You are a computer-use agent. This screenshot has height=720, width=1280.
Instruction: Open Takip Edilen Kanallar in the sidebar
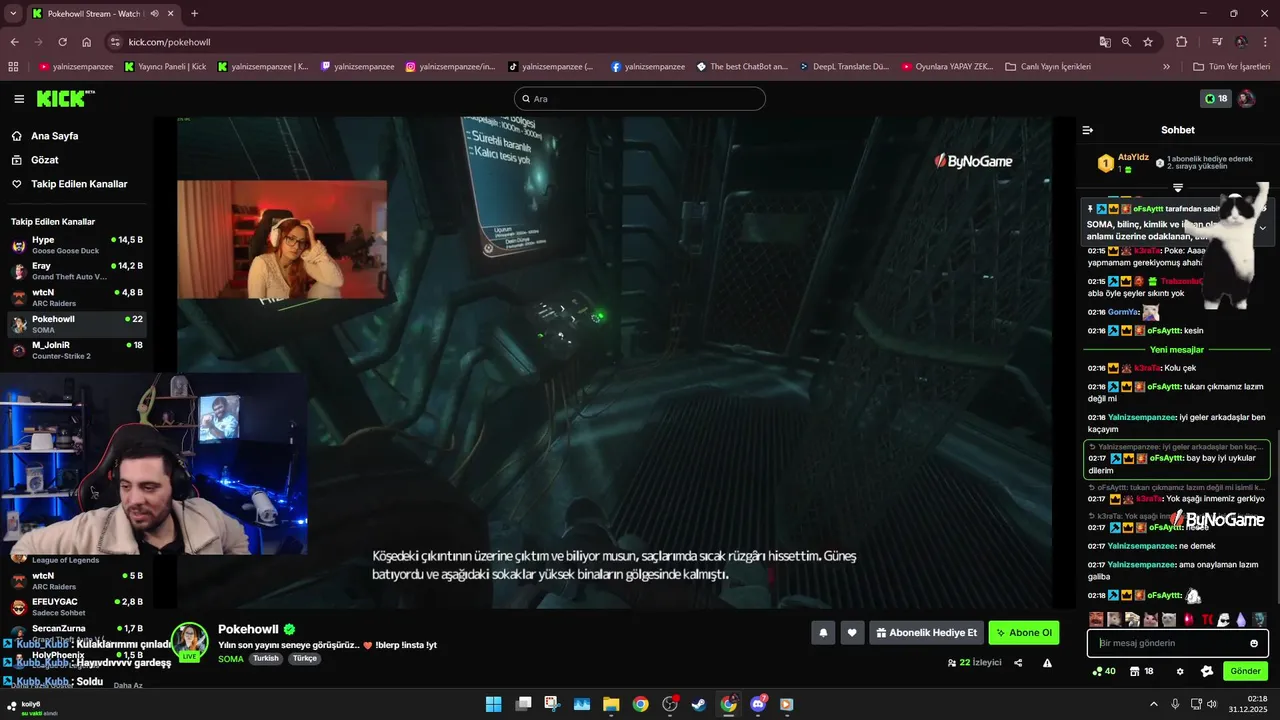pos(69,184)
